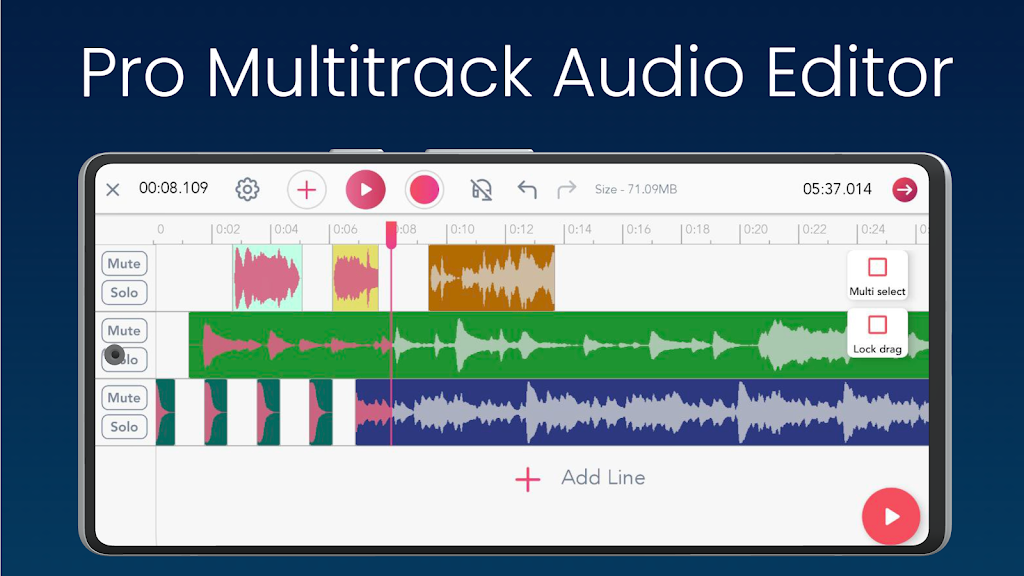Tap Add Line to create a track
The width and height of the screenshot is (1024, 576).
pyautogui.click(x=578, y=478)
